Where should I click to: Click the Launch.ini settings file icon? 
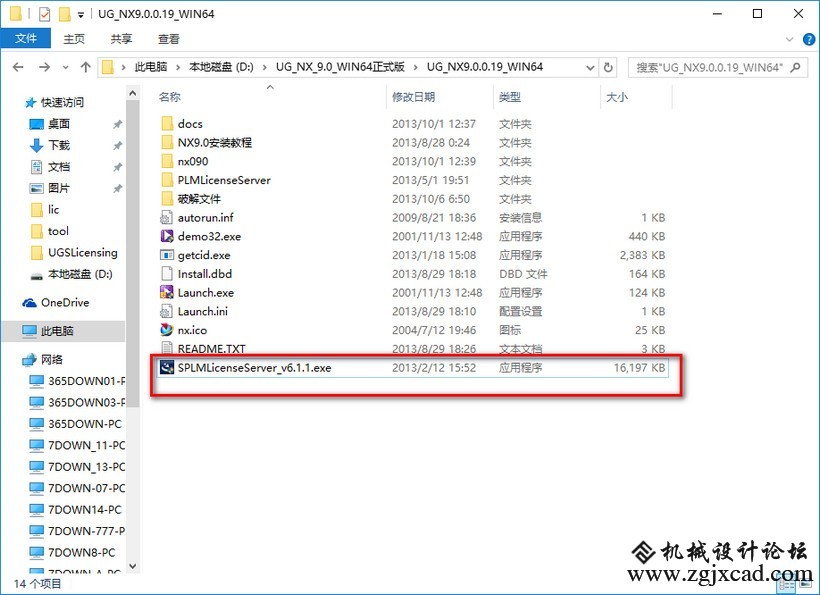point(167,311)
